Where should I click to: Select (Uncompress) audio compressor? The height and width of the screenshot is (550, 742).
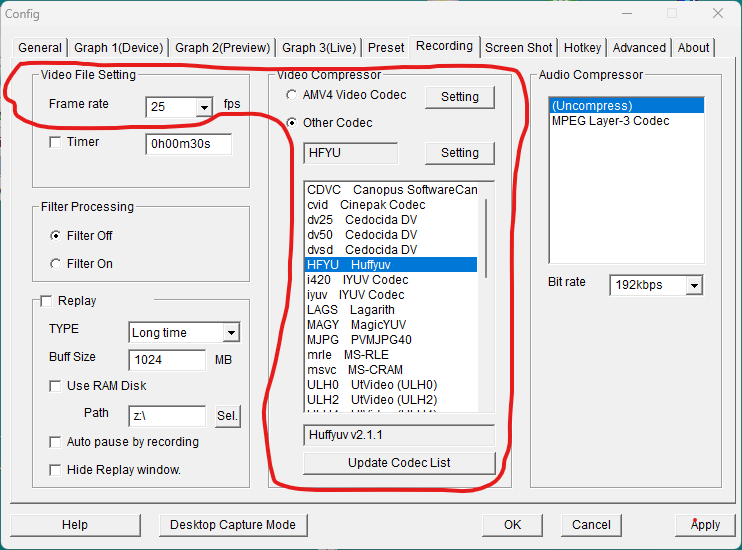pos(627,106)
